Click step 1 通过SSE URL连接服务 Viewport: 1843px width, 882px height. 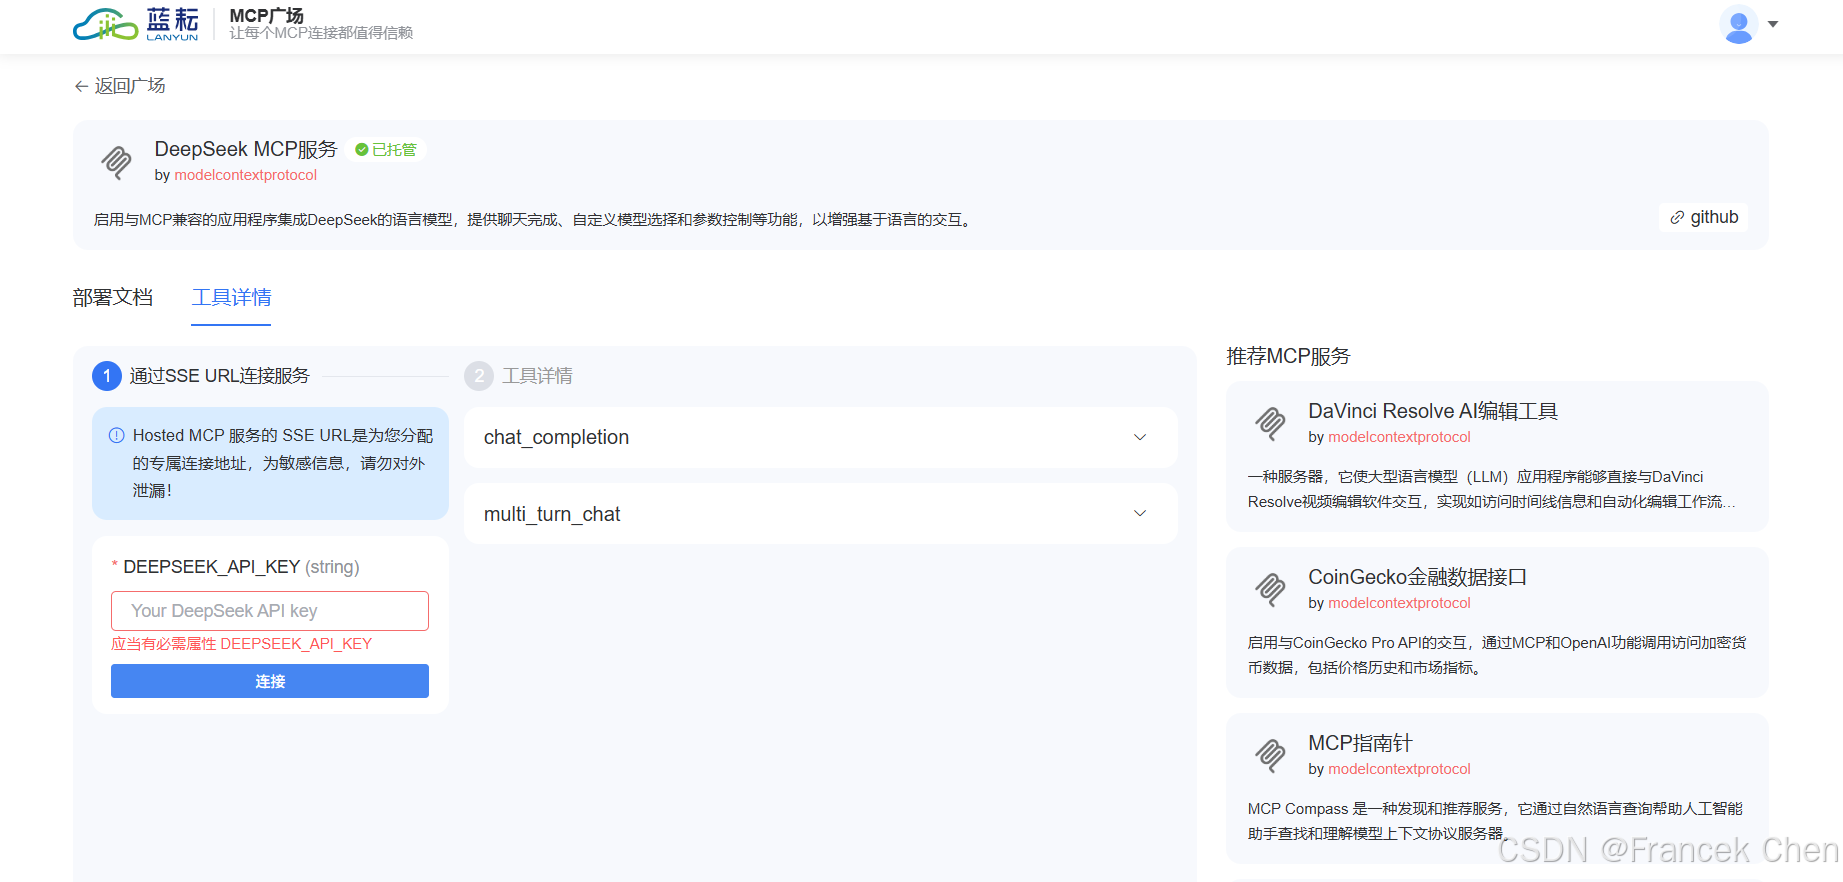pyautogui.click(x=202, y=376)
